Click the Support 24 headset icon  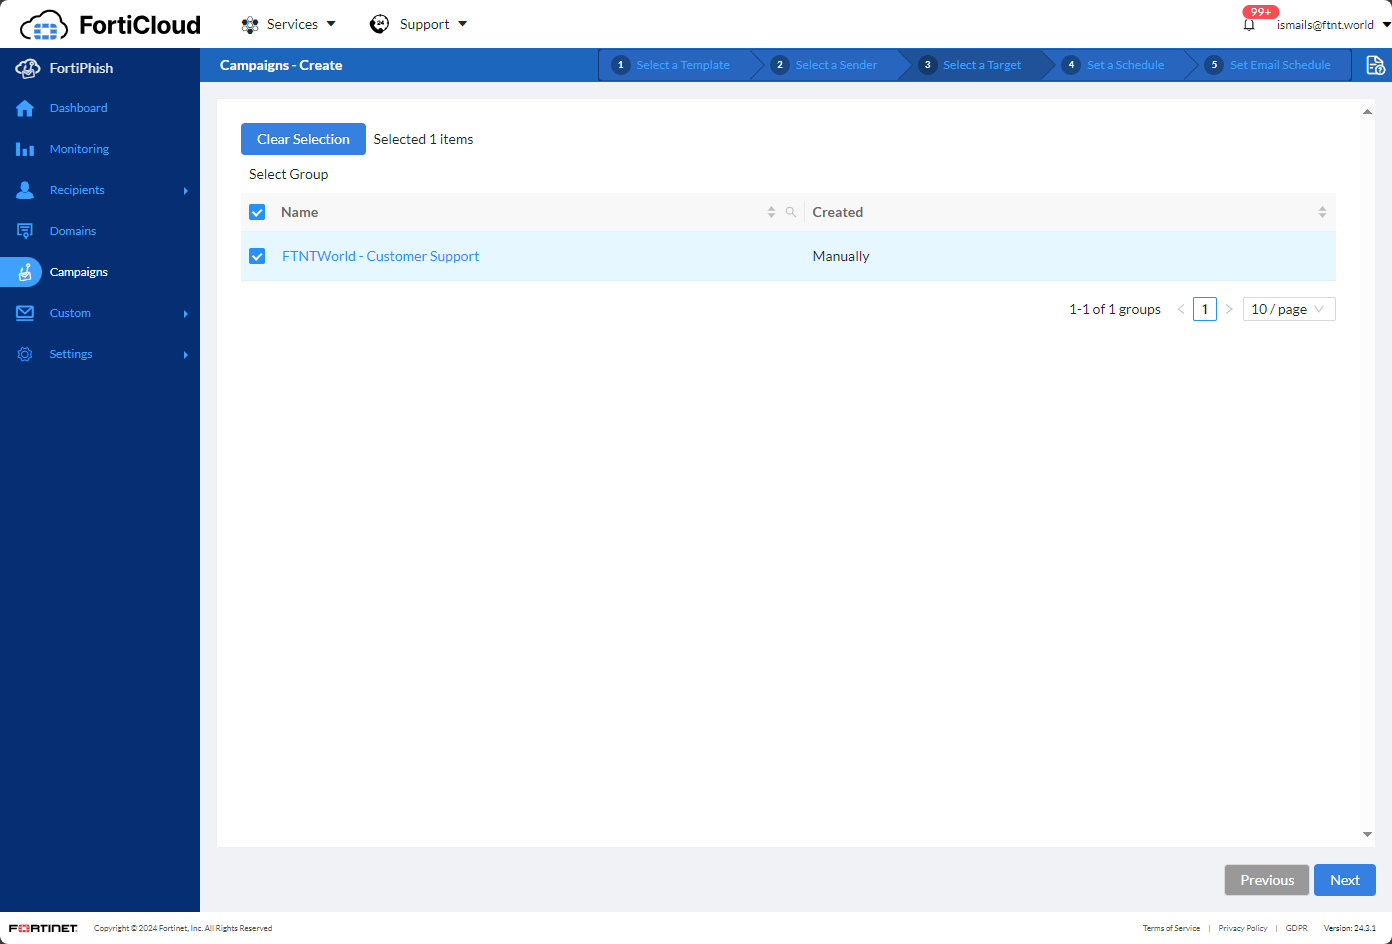pyautogui.click(x=379, y=24)
